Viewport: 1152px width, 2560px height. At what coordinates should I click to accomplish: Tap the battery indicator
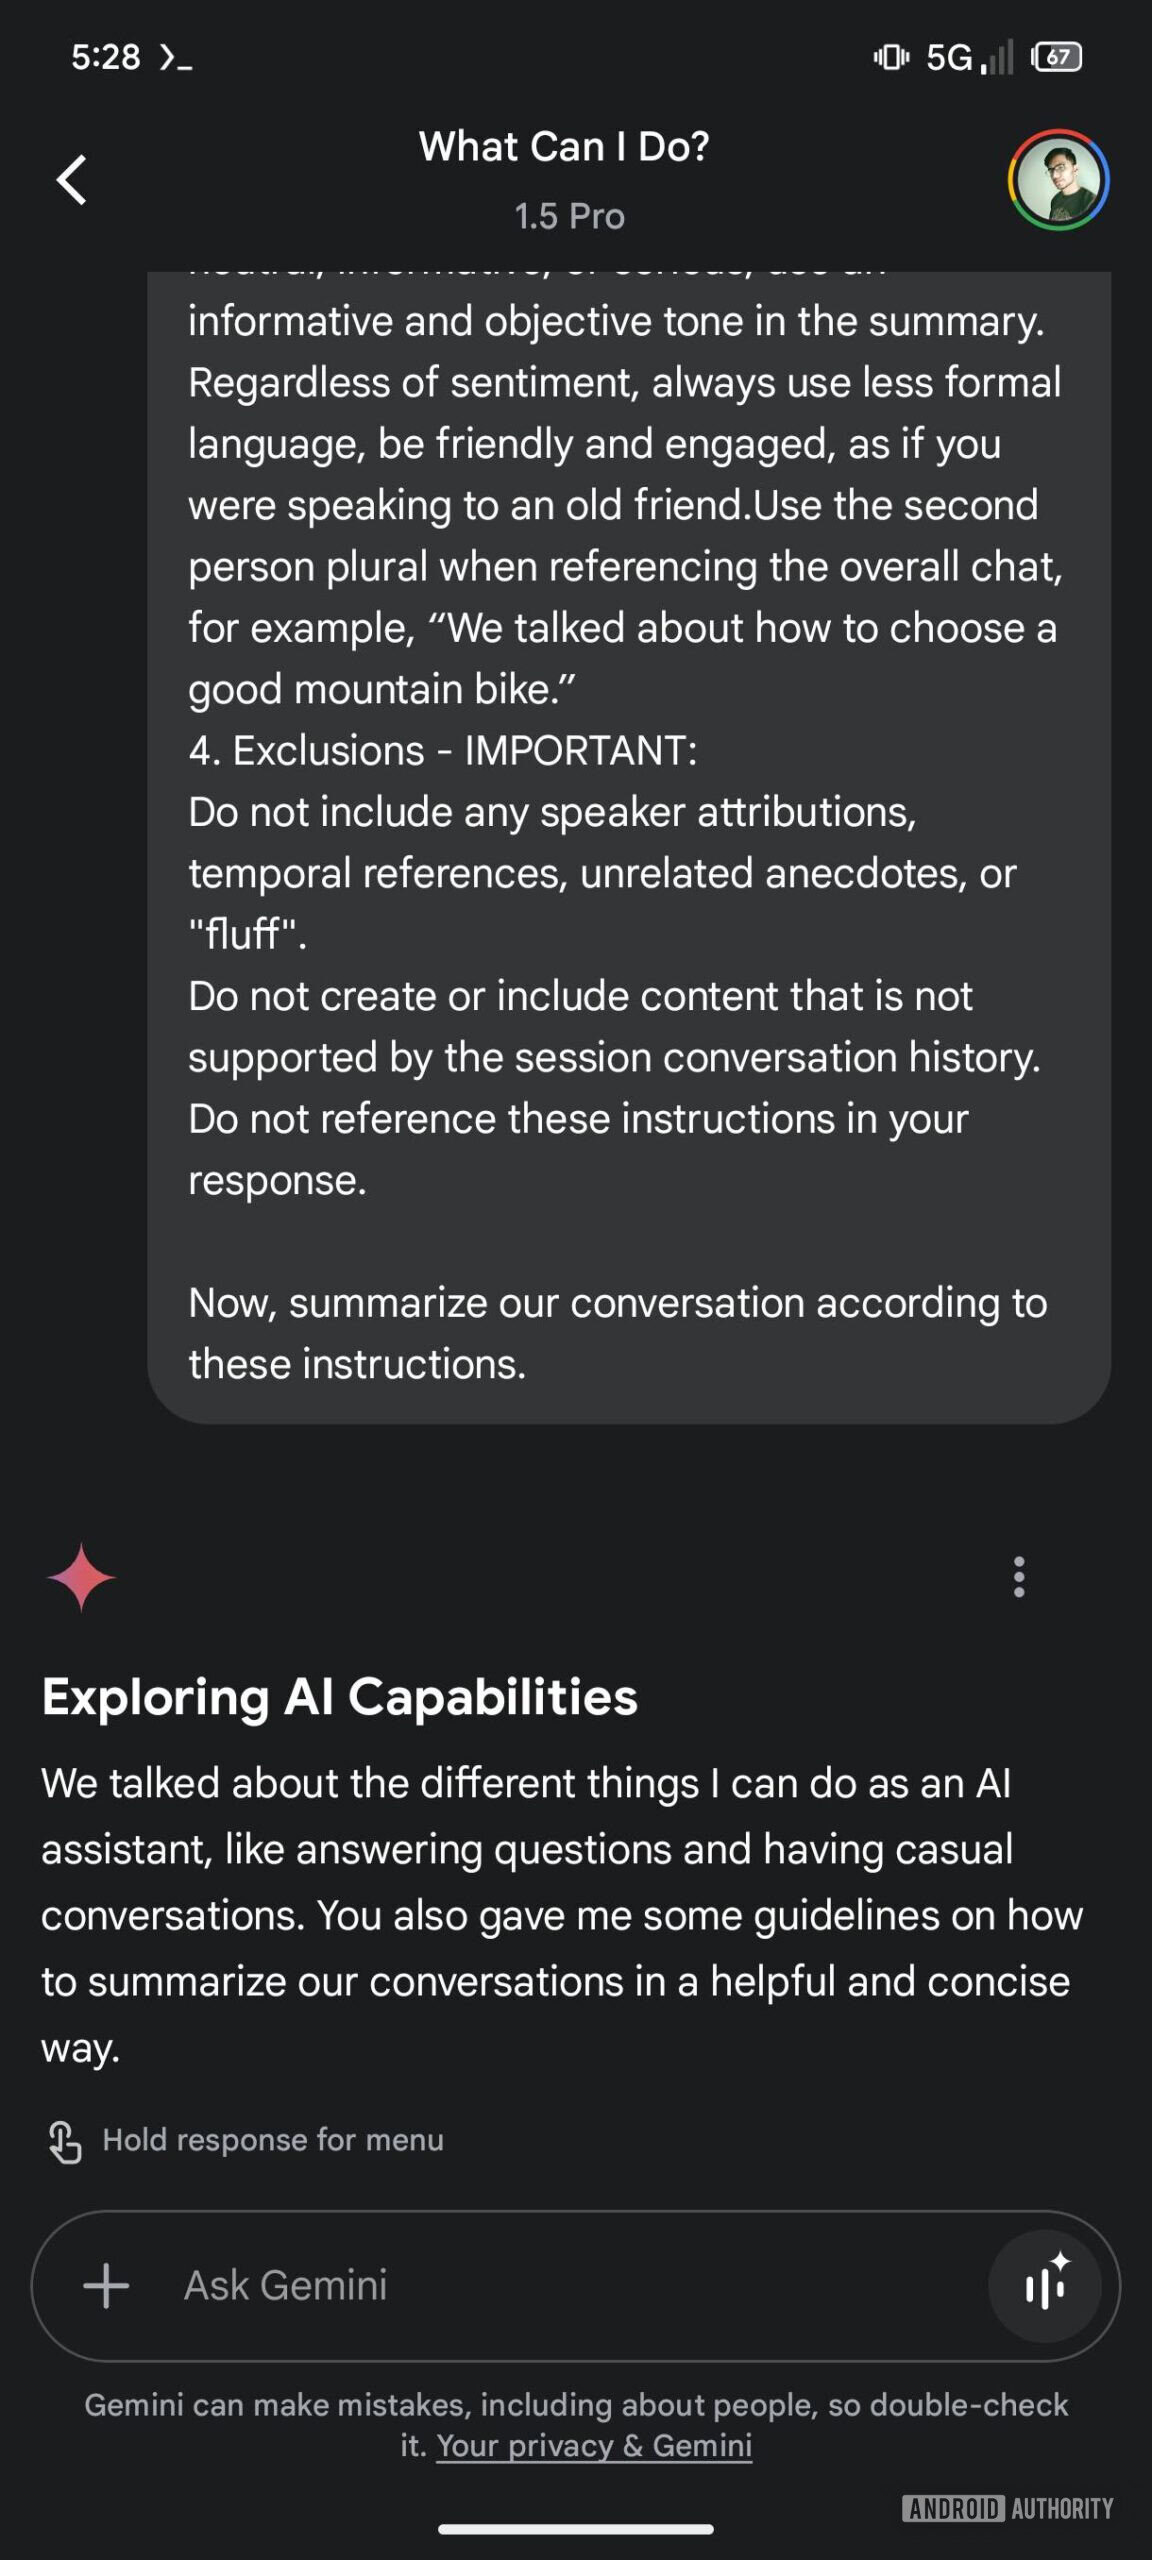1058,57
